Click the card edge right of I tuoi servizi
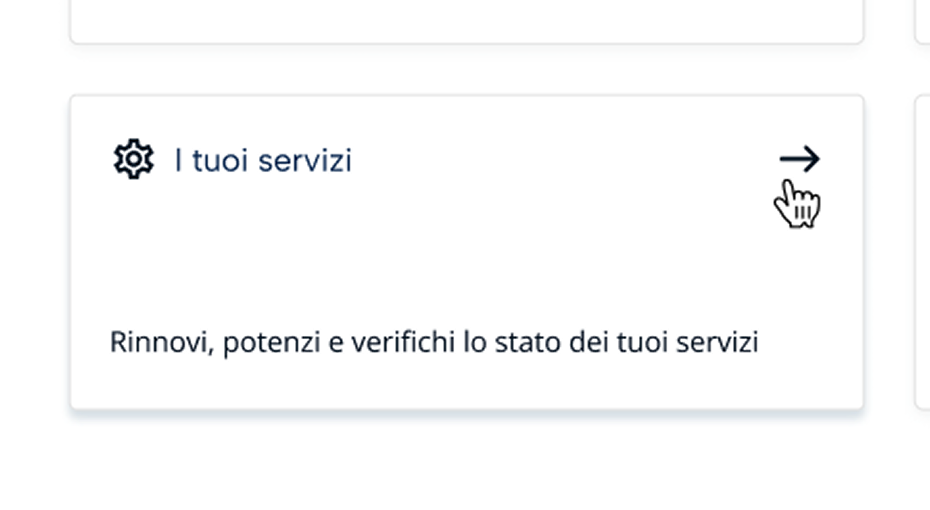The image size is (930, 510). (922, 250)
